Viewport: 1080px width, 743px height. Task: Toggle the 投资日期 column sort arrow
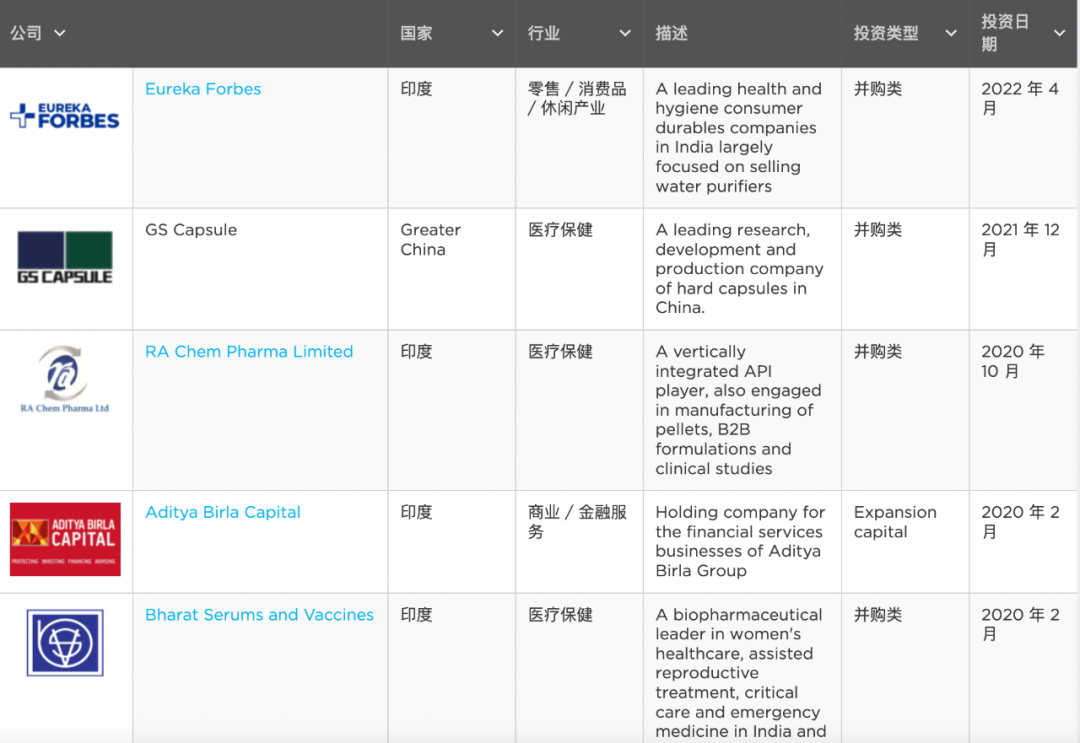click(x=1060, y=33)
